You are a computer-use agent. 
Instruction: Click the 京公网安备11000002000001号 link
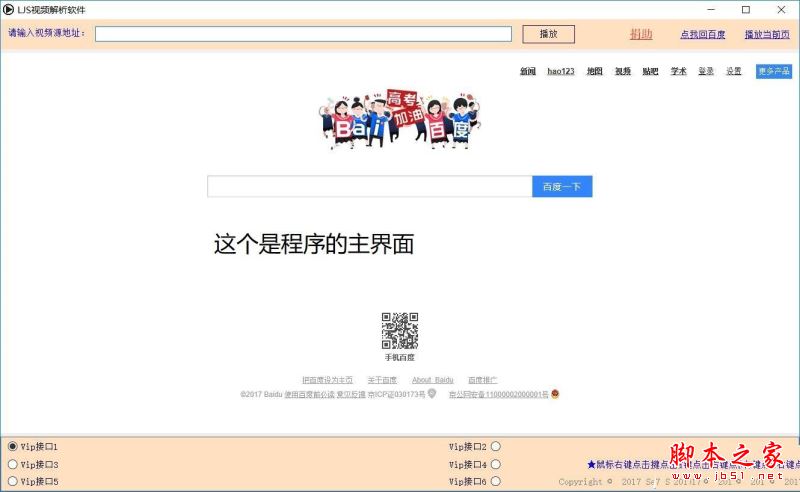(x=498, y=394)
